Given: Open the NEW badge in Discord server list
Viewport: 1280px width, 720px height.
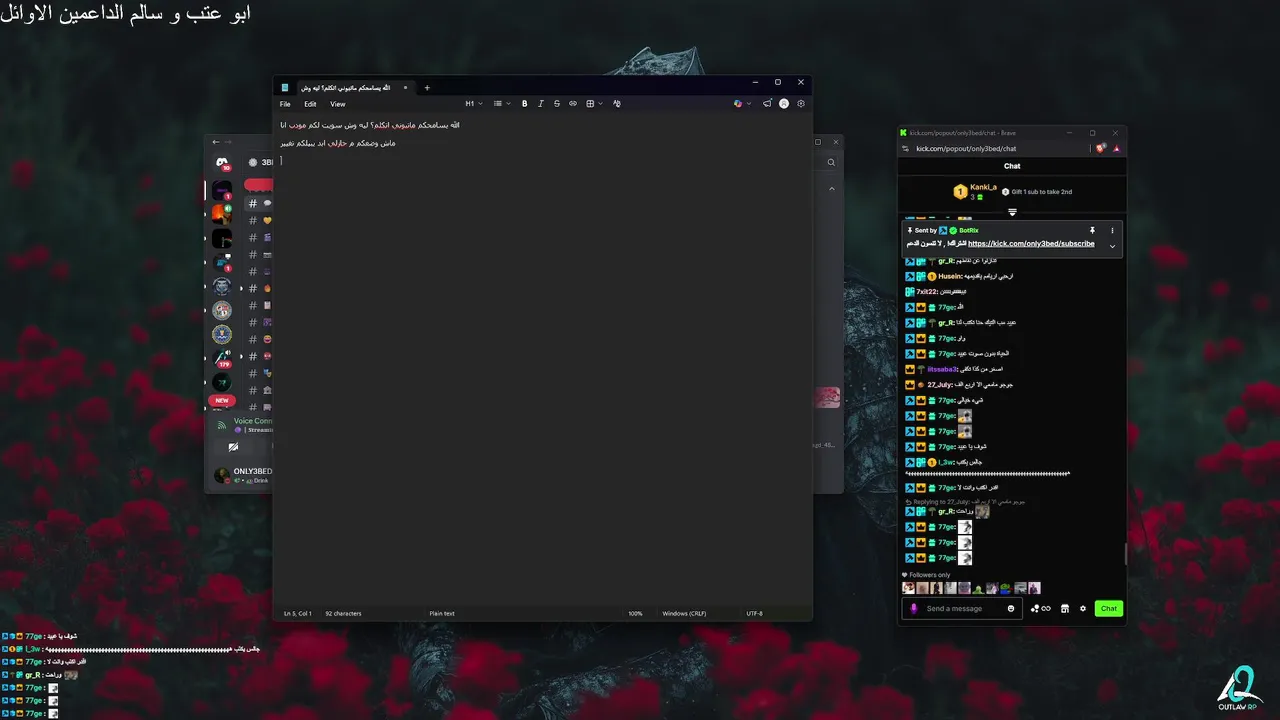Looking at the screenshot, I should 222,400.
